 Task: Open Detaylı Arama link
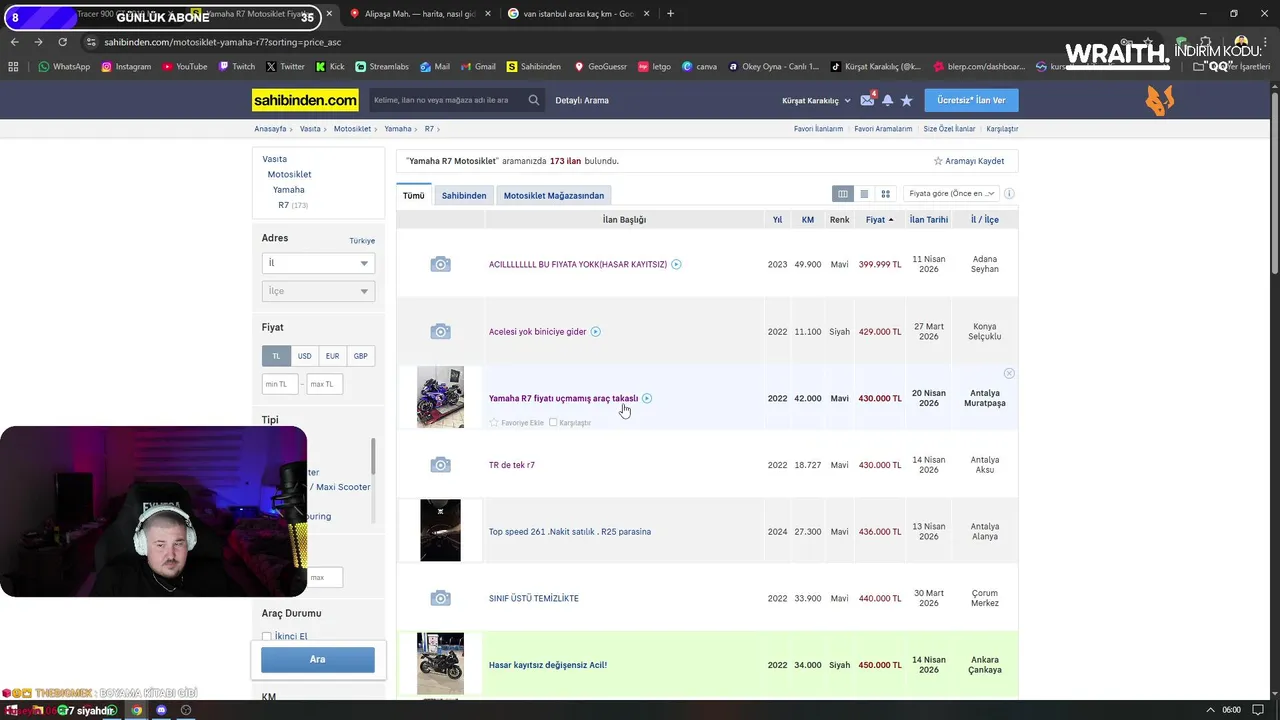tap(582, 100)
